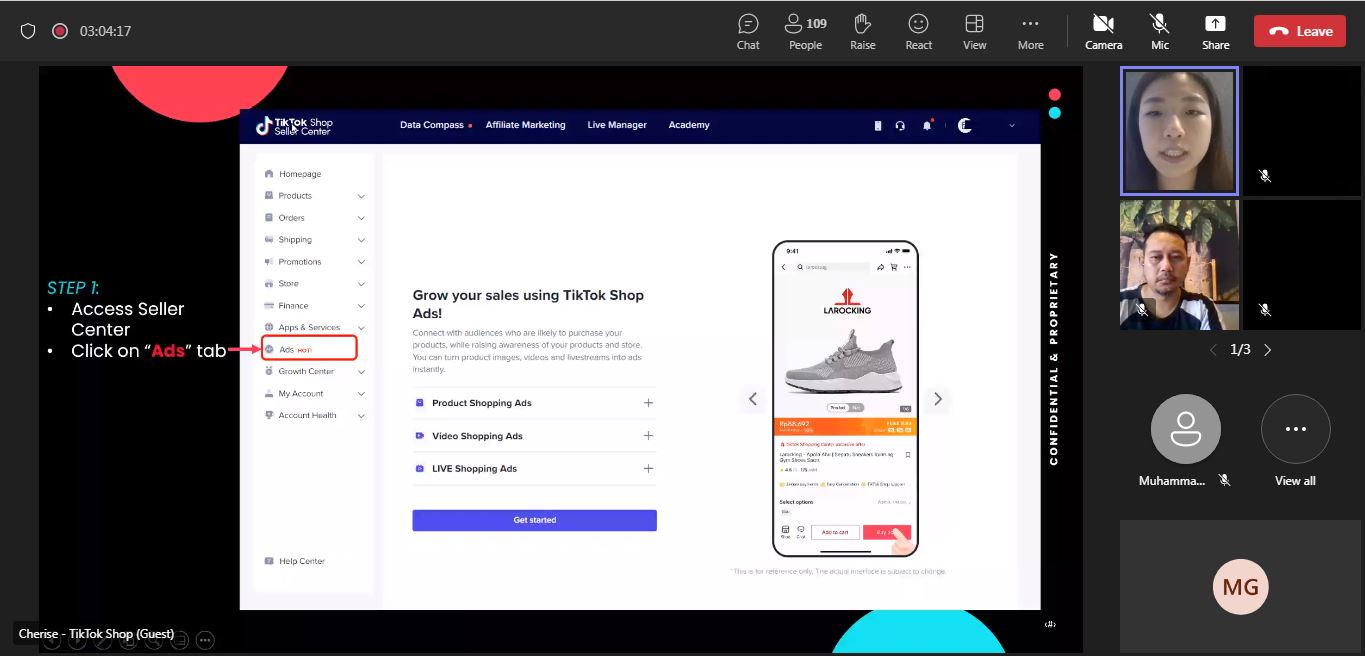Click the red recording indicator
This screenshot has height=656, width=1365.
pyautogui.click(x=60, y=31)
